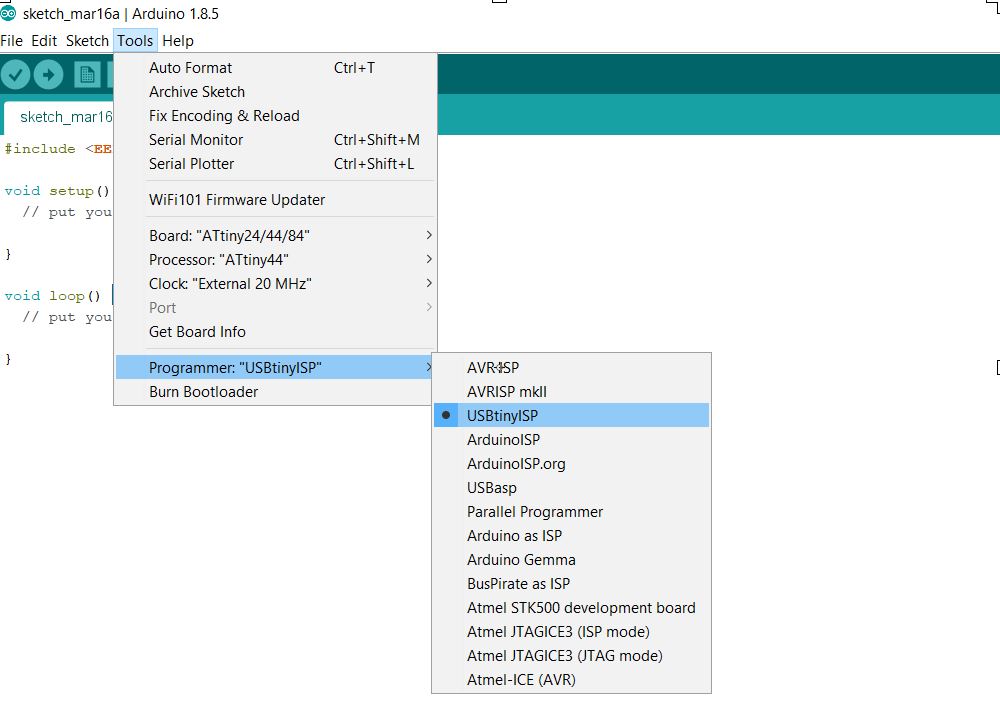The height and width of the screenshot is (713, 1000).
Task: Expand the Board "ATtiny24/44/84" submenu
Action: click(276, 236)
